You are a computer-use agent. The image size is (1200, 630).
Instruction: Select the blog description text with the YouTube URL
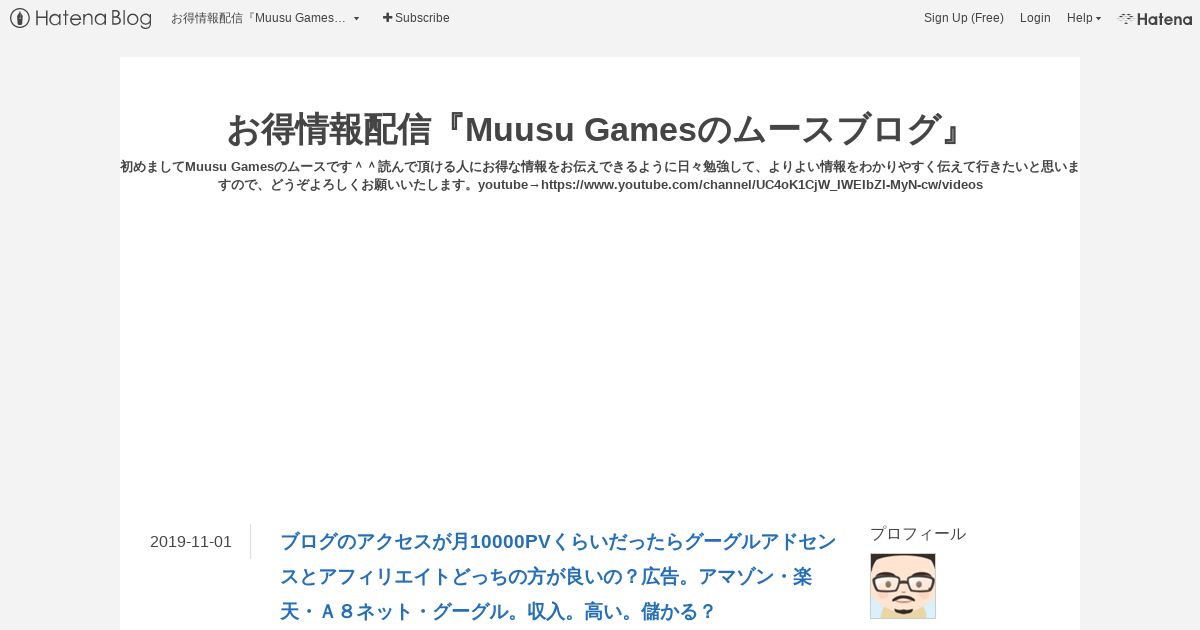(600, 175)
